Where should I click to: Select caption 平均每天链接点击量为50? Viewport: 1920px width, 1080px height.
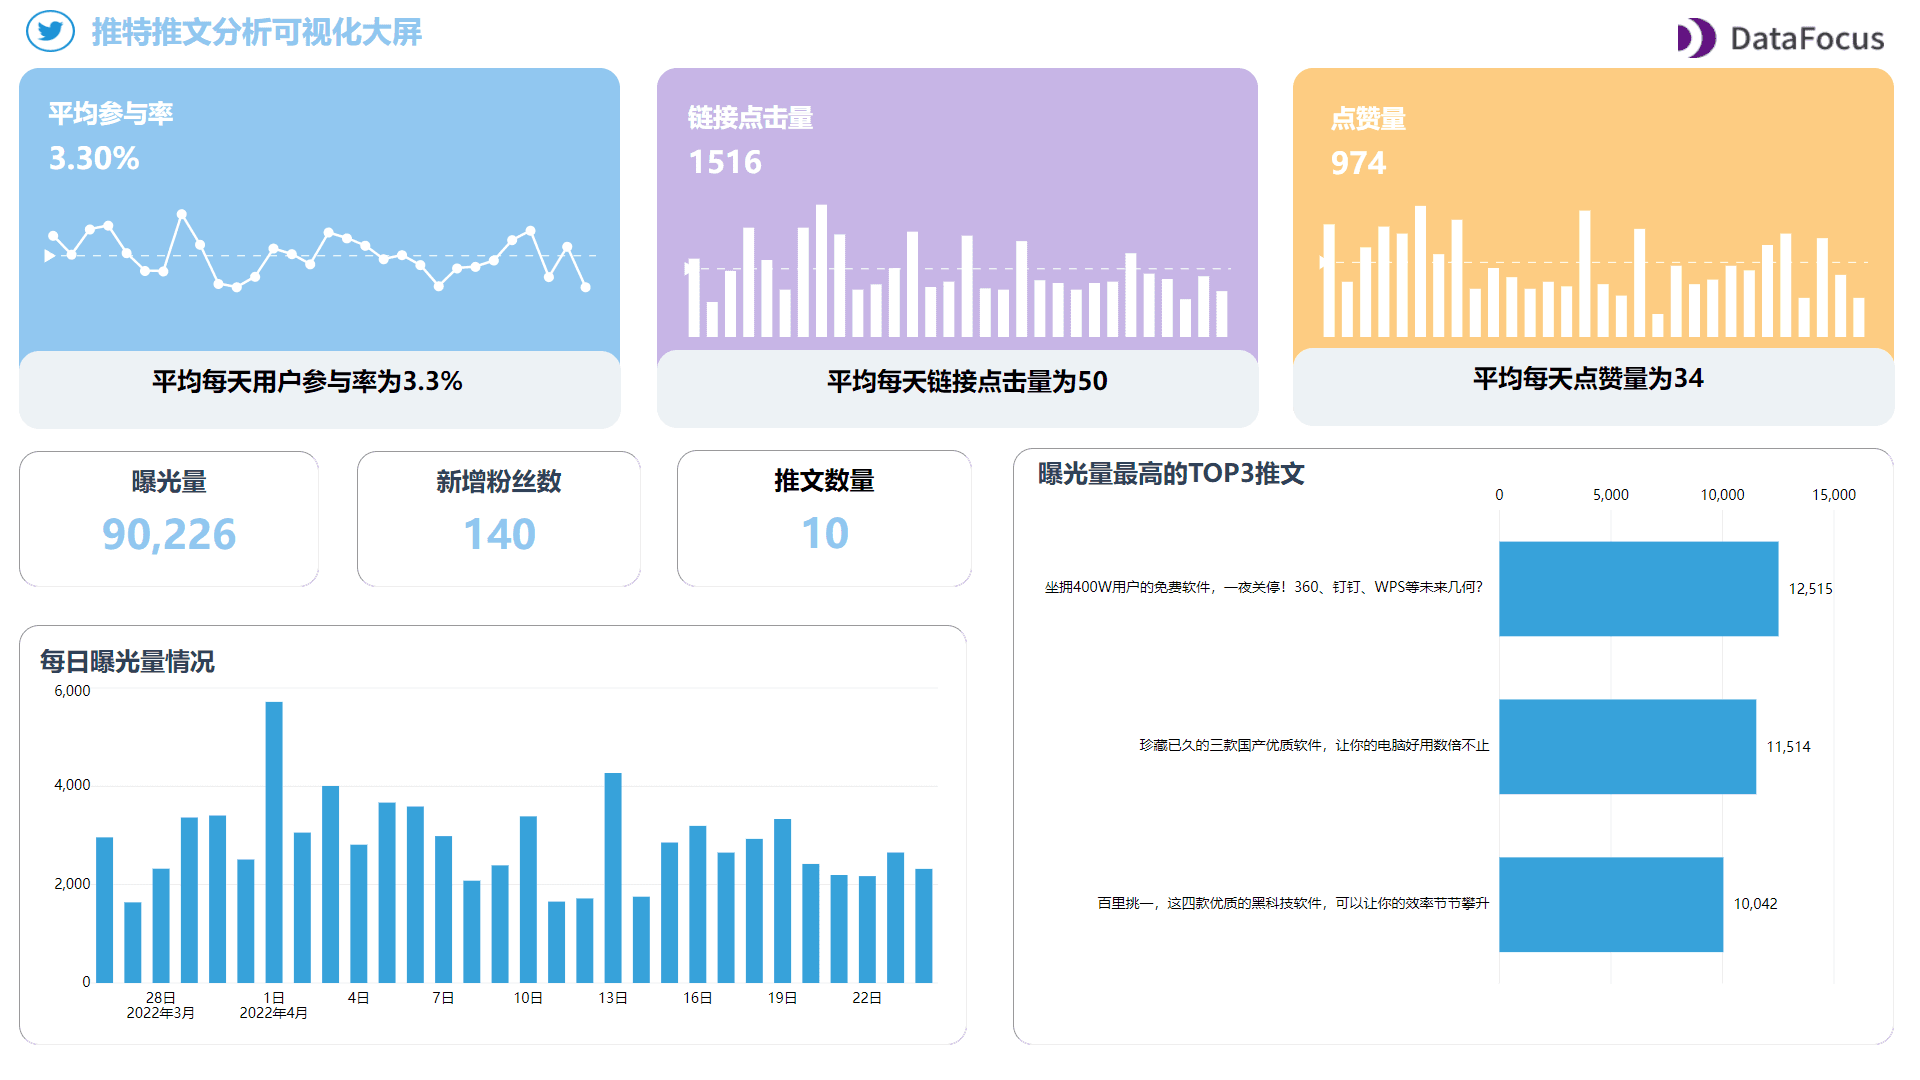[967, 381]
